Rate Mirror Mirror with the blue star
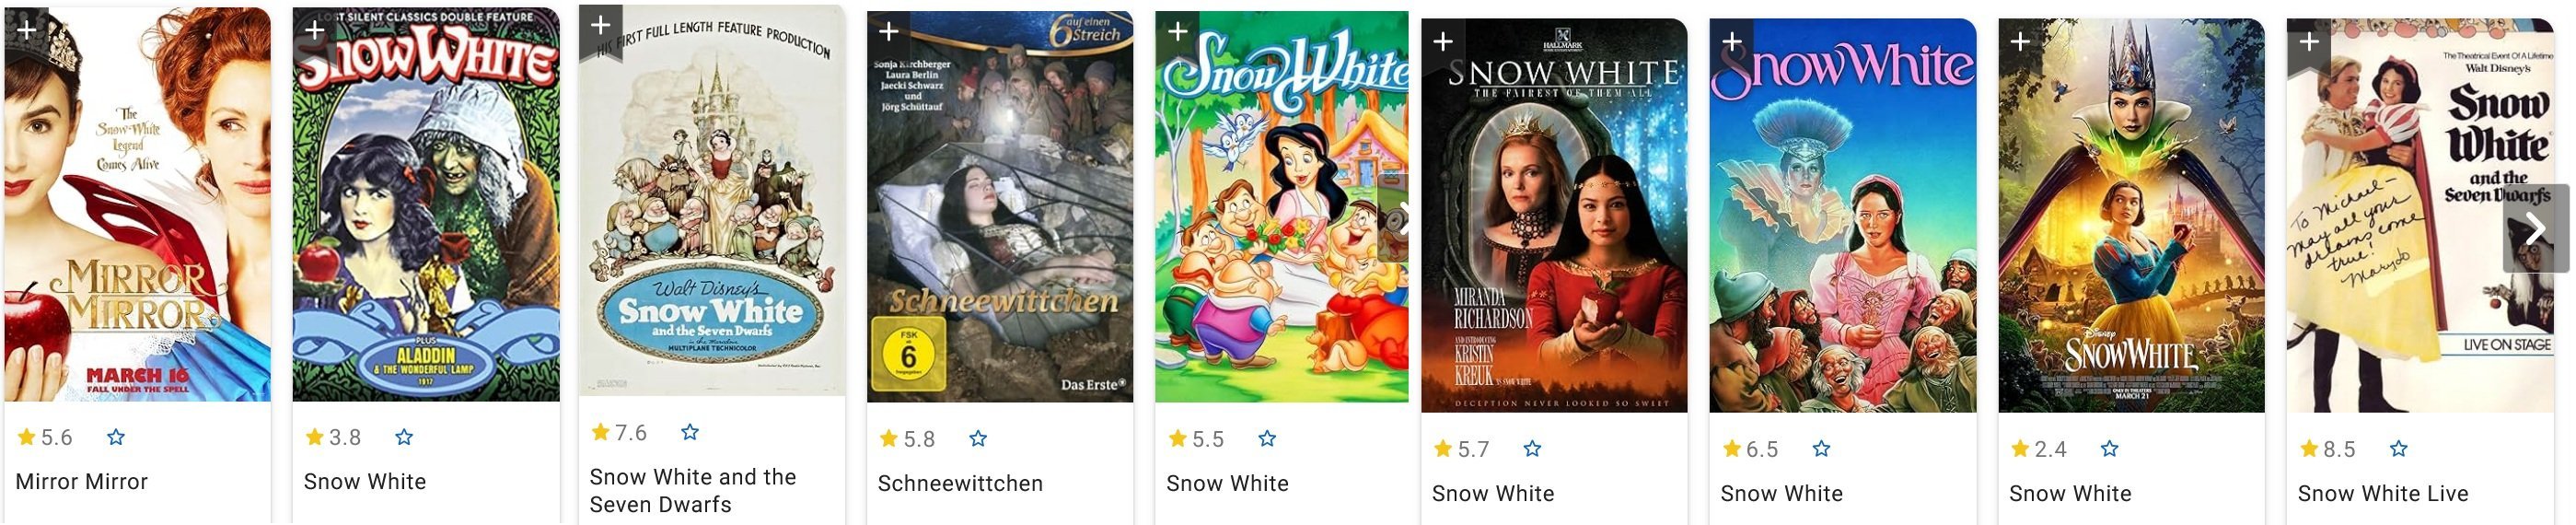 (116, 437)
